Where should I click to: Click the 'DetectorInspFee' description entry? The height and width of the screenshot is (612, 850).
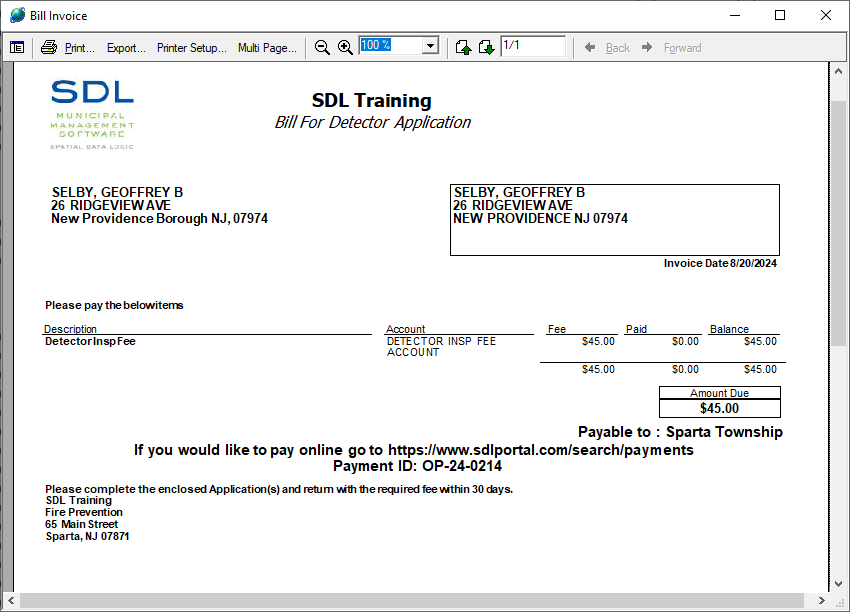click(90, 342)
